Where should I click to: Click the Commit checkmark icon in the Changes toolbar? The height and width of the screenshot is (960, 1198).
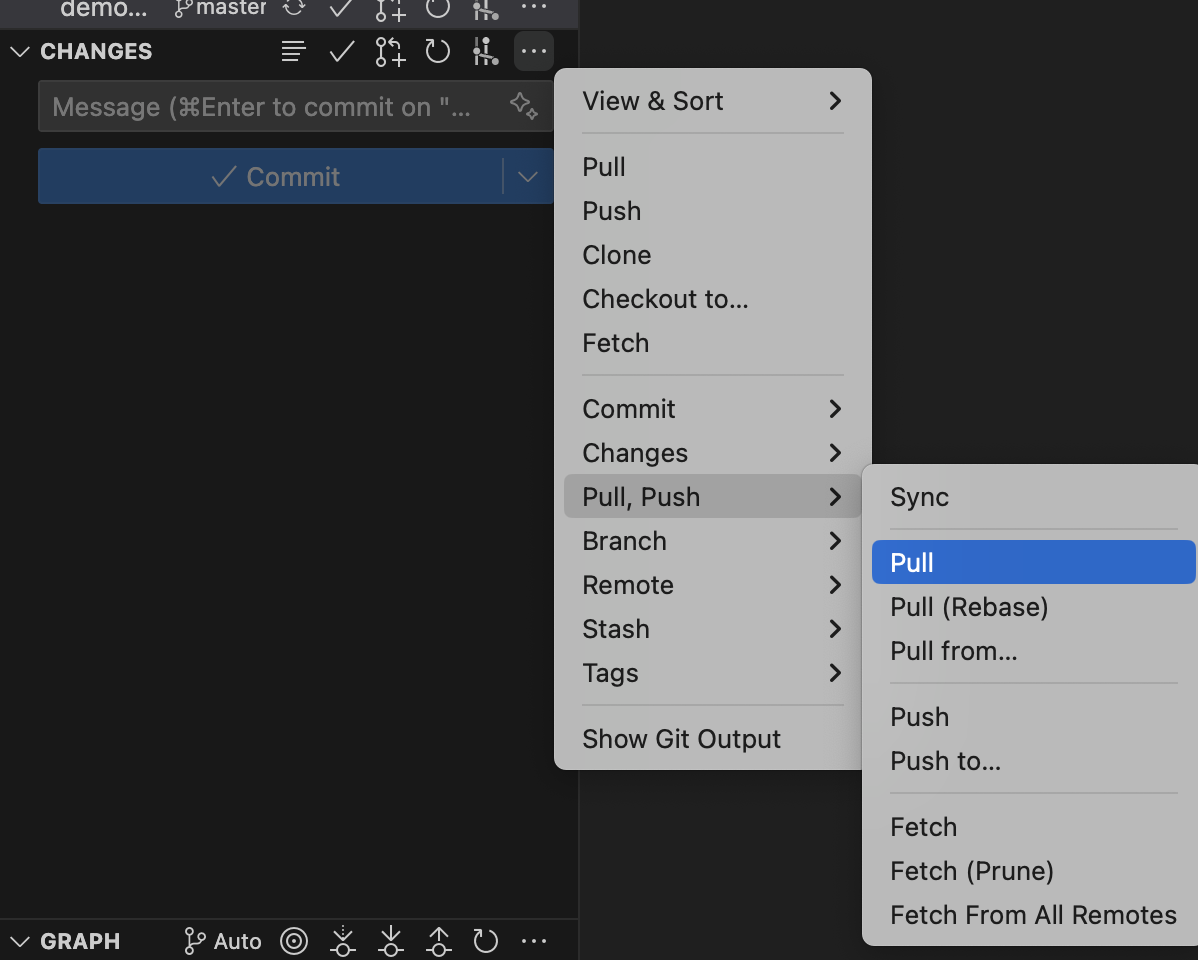coord(341,51)
